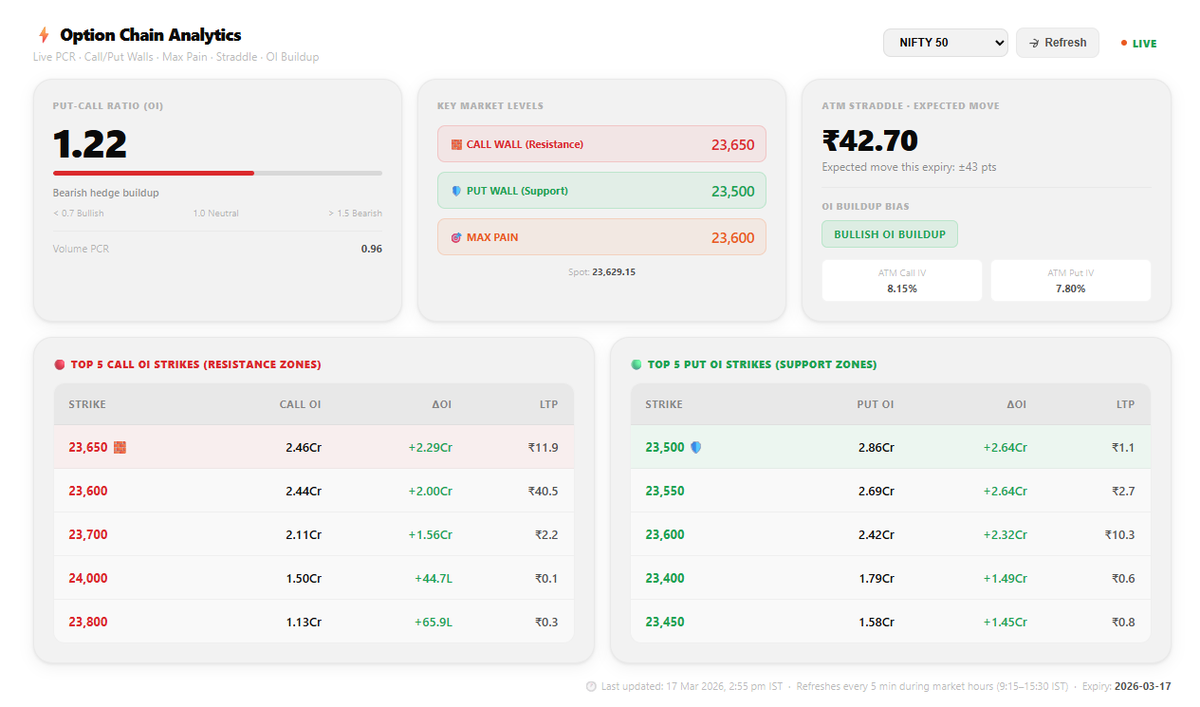Click the chevron in the index dropdown

pyautogui.click(x=997, y=42)
